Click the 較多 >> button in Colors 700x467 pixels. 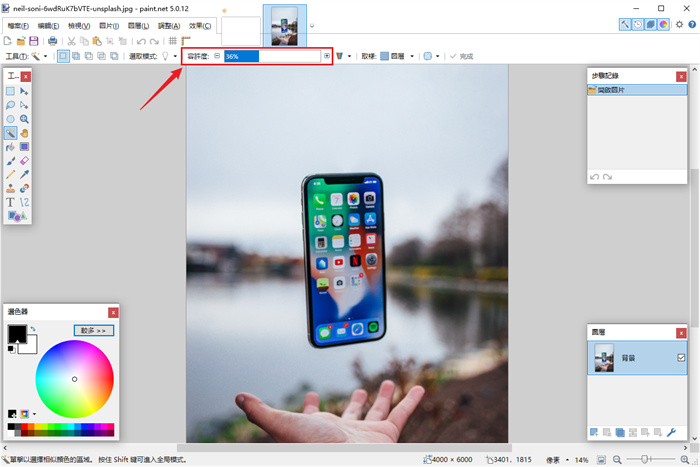pos(94,329)
